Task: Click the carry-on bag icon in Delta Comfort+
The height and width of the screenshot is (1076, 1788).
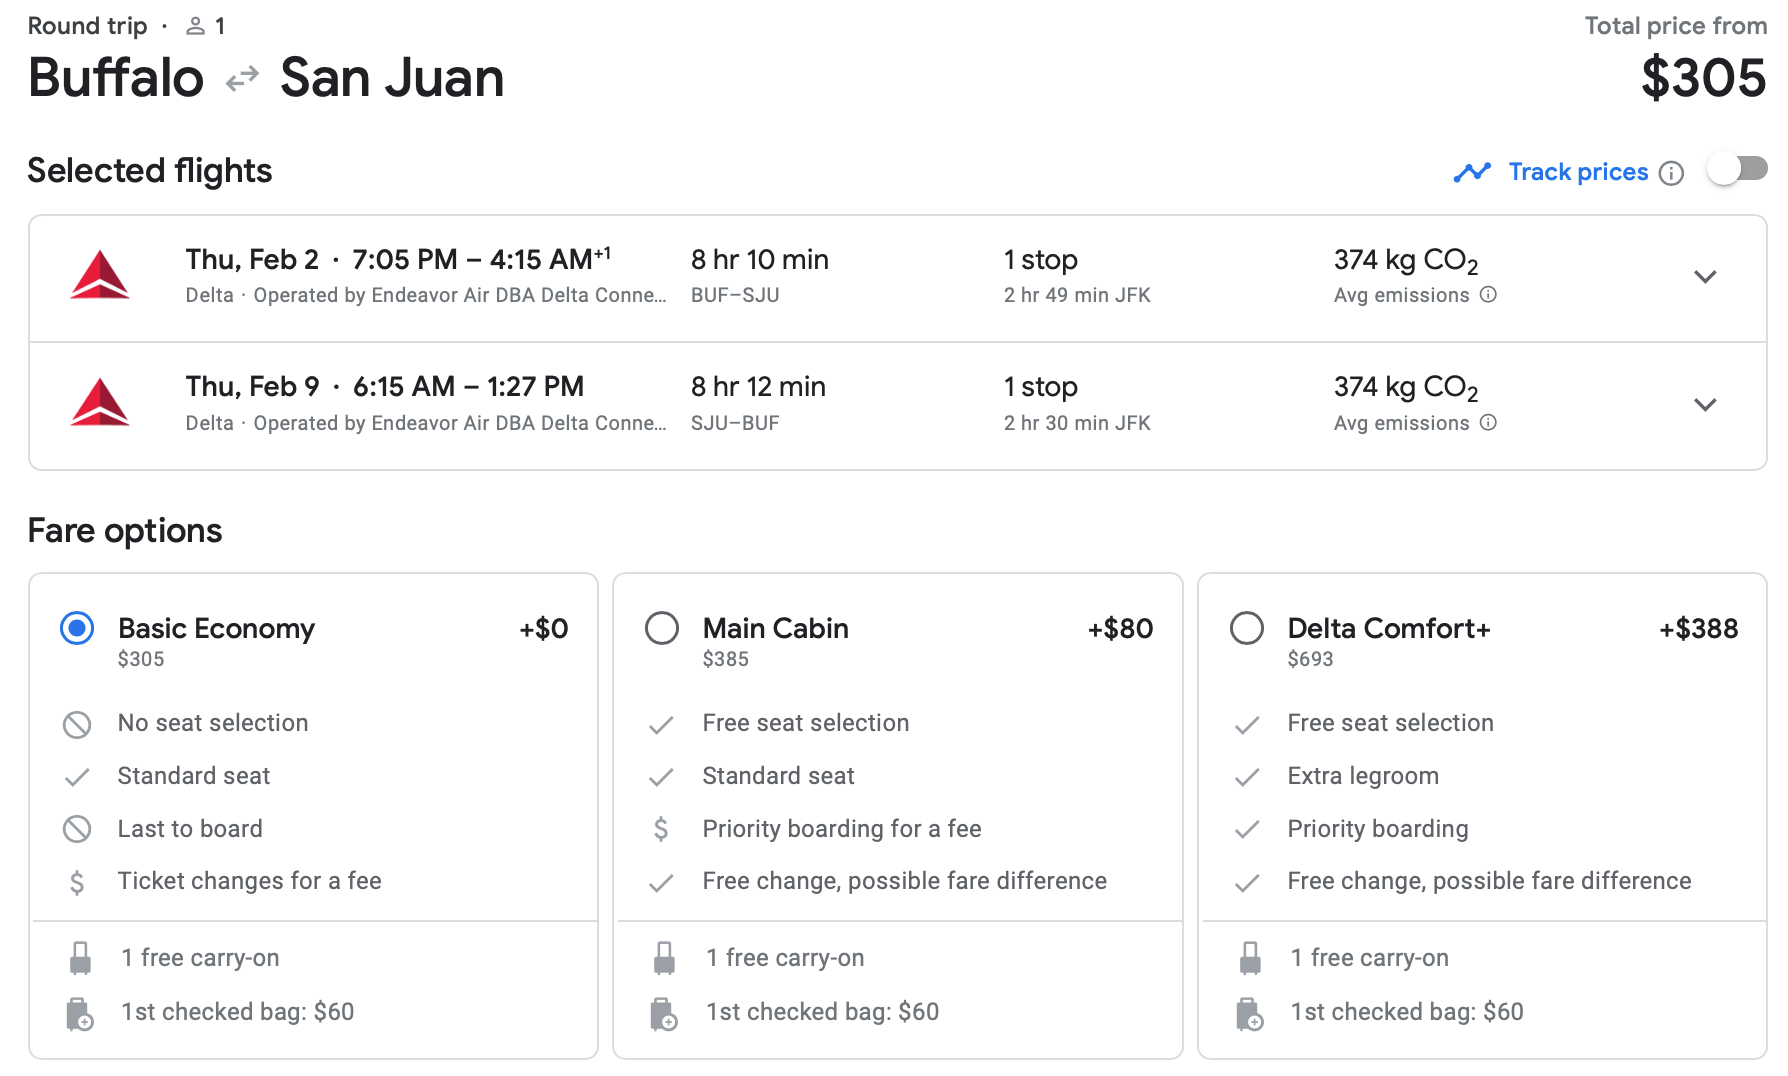Action: (x=1250, y=958)
